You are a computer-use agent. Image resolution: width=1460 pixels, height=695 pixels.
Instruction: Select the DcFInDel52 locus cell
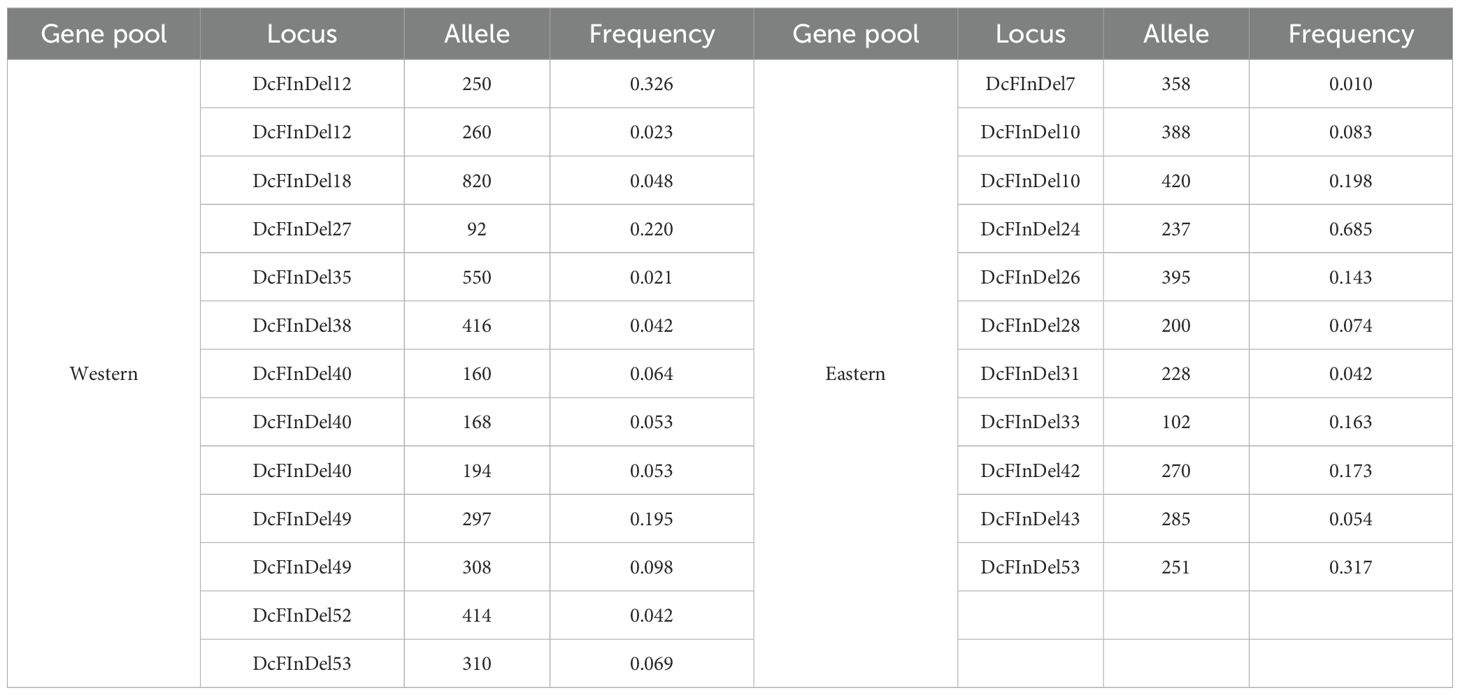[x=302, y=615]
